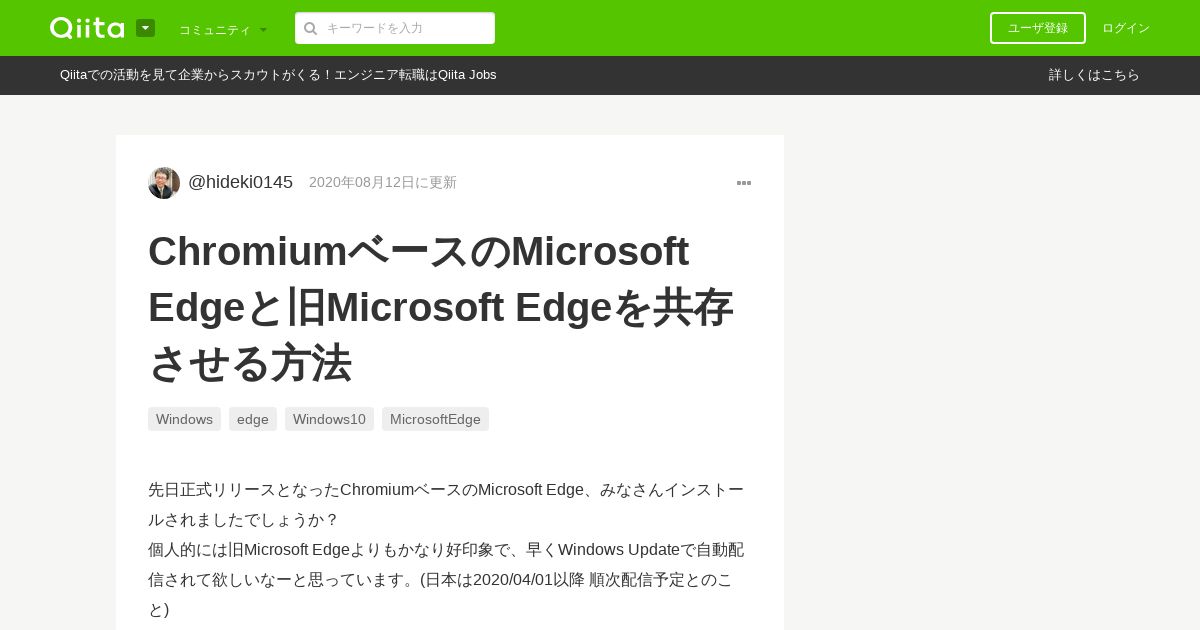The height and width of the screenshot is (630, 1200).
Task: Click 詳しくはこちら link
Action: [x=1094, y=75]
